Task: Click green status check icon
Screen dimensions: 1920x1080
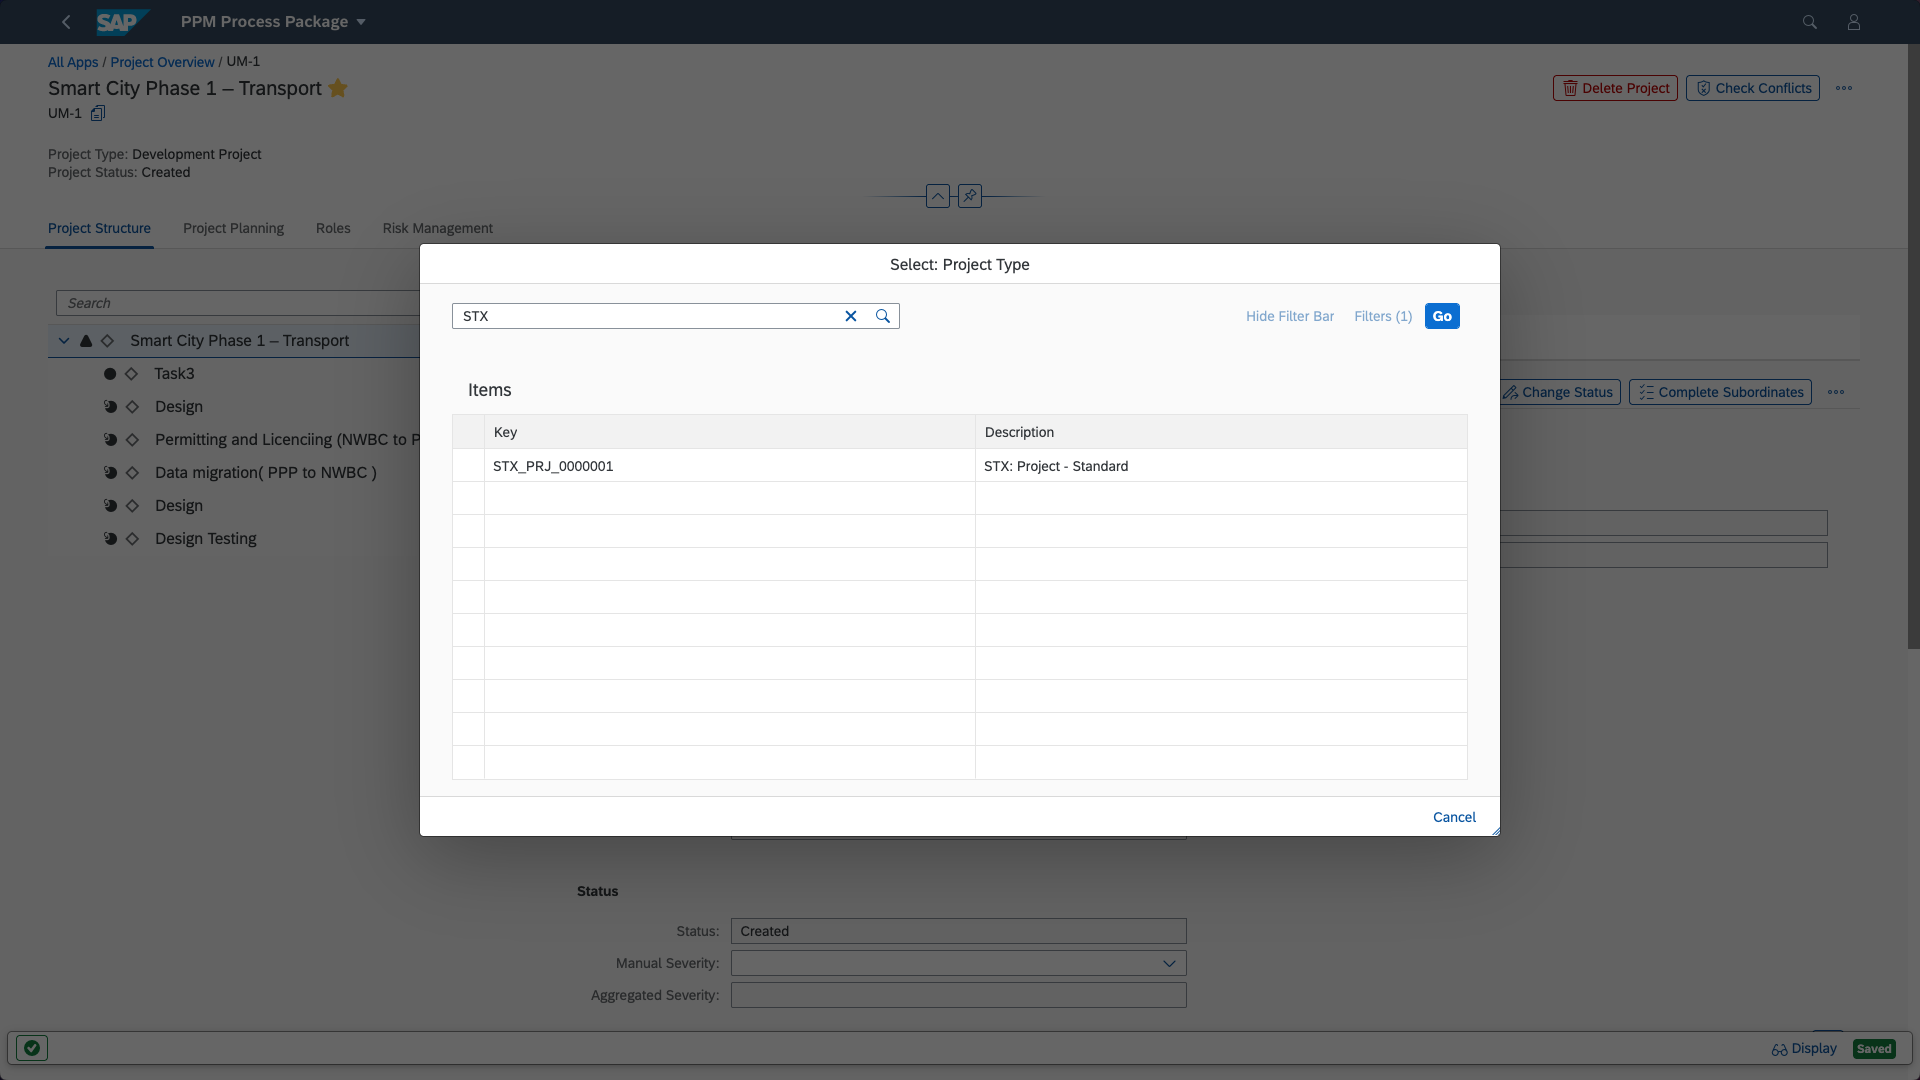Action: 32,1048
